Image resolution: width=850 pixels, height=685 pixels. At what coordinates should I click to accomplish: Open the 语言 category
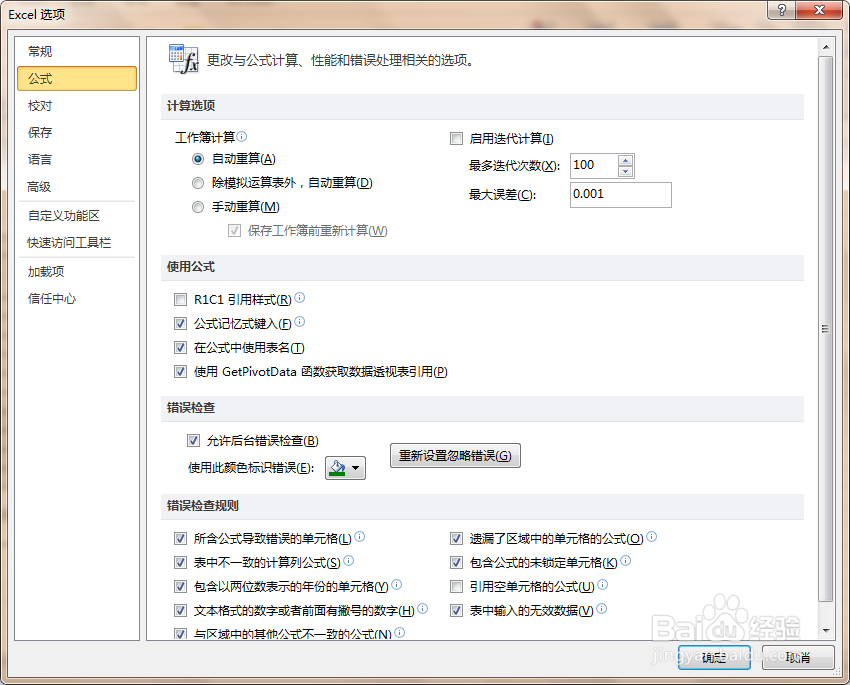(77, 160)
